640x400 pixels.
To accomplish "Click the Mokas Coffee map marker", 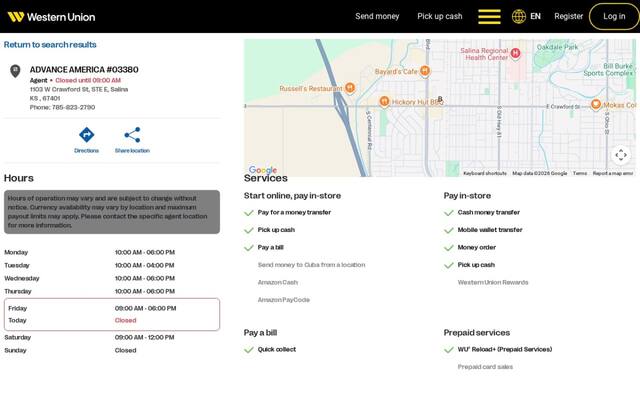I will tap(596, 104).
